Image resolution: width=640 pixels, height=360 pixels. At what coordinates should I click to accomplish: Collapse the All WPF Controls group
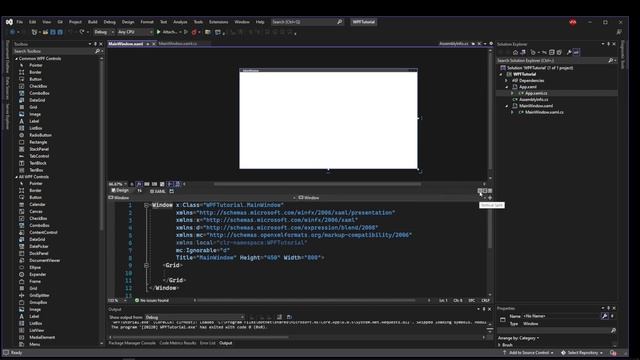pyautogui.click(x=16, y=177)
